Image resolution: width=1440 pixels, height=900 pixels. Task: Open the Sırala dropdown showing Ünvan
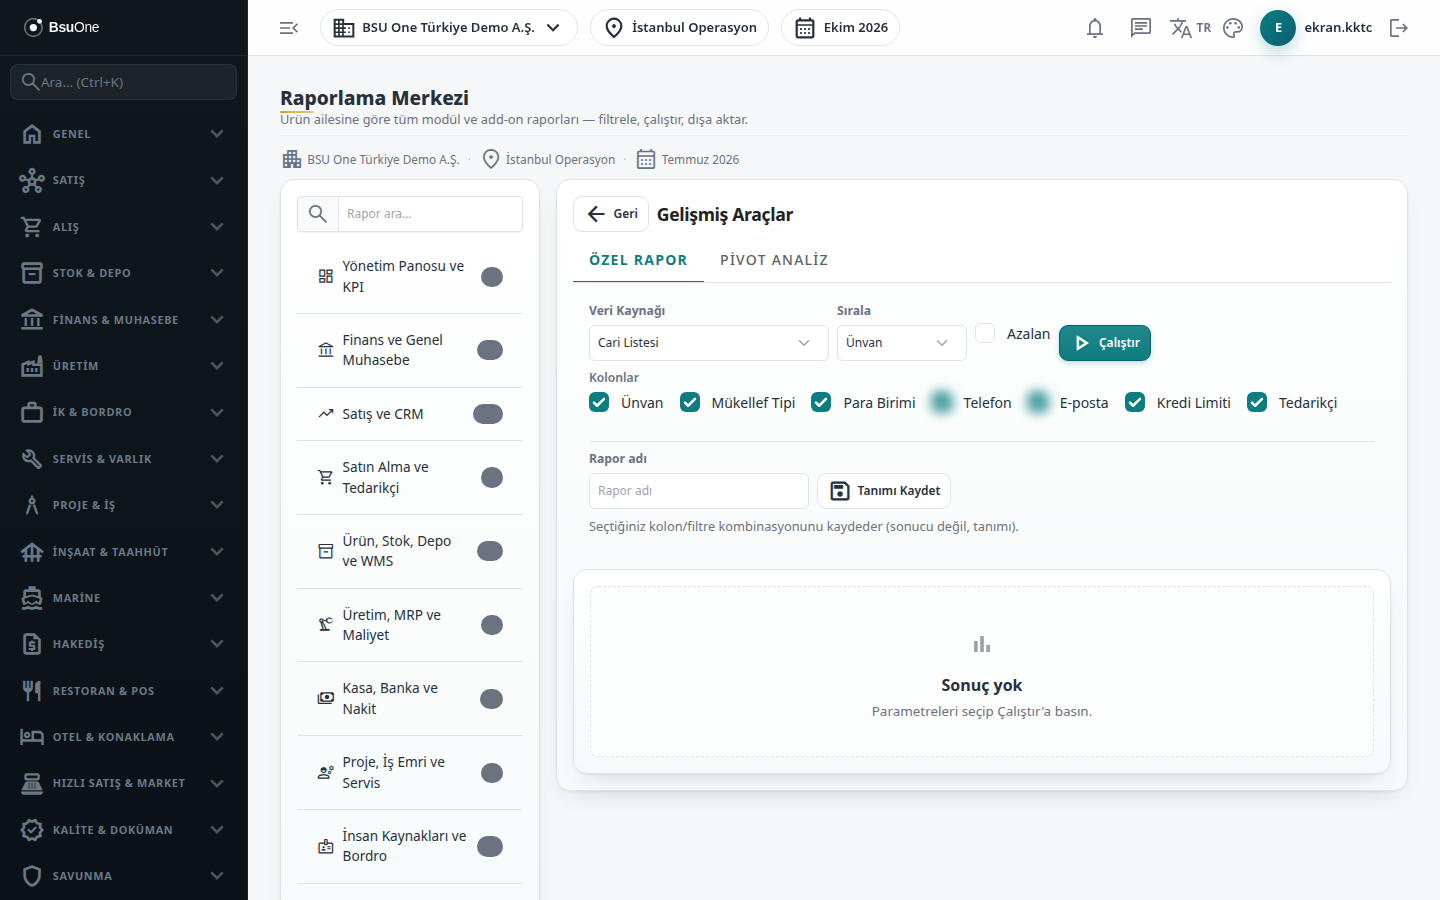902,343
